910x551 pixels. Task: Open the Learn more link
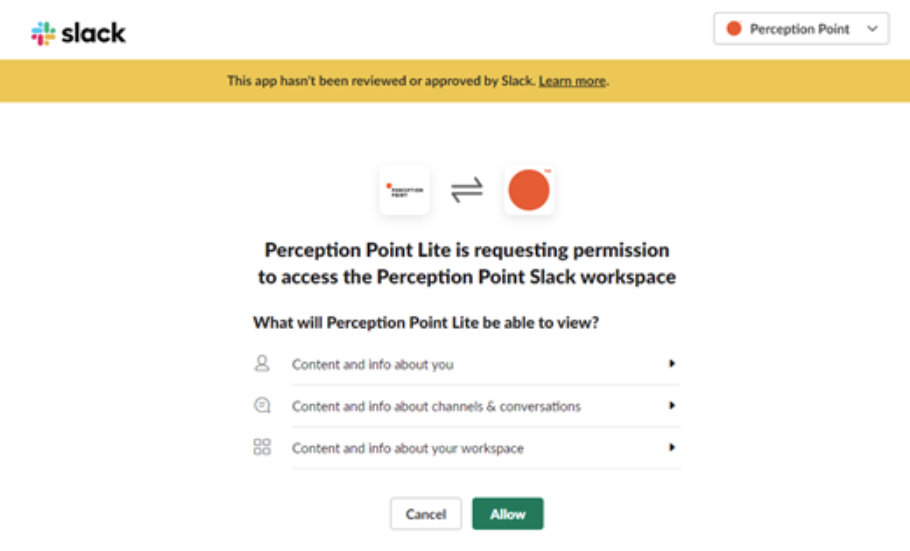click(572, 81)
